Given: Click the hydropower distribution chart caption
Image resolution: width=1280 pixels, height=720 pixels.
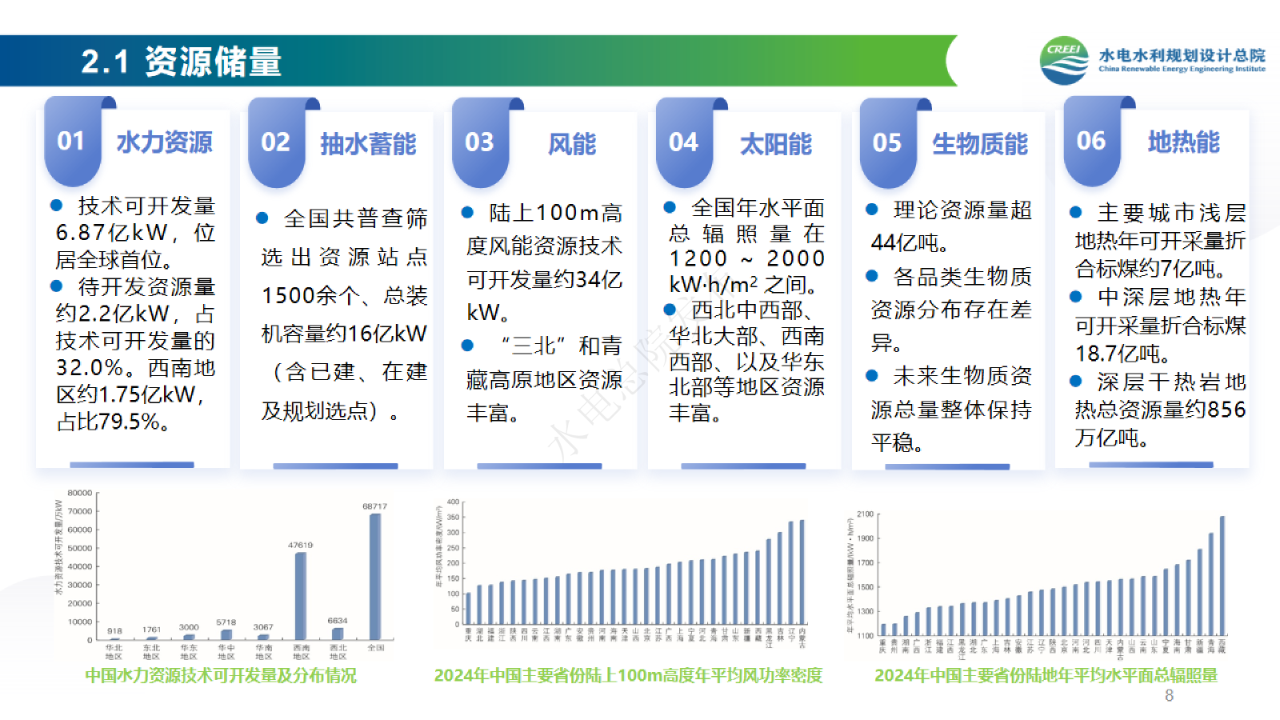Looking at the screenshot, I should tap(220, 676).
